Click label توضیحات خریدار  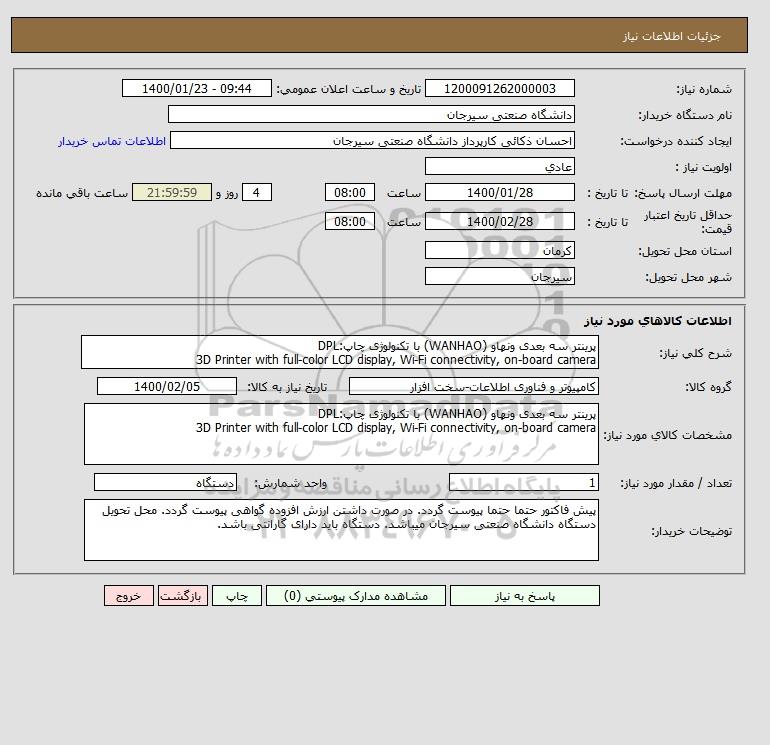(691, 531)
